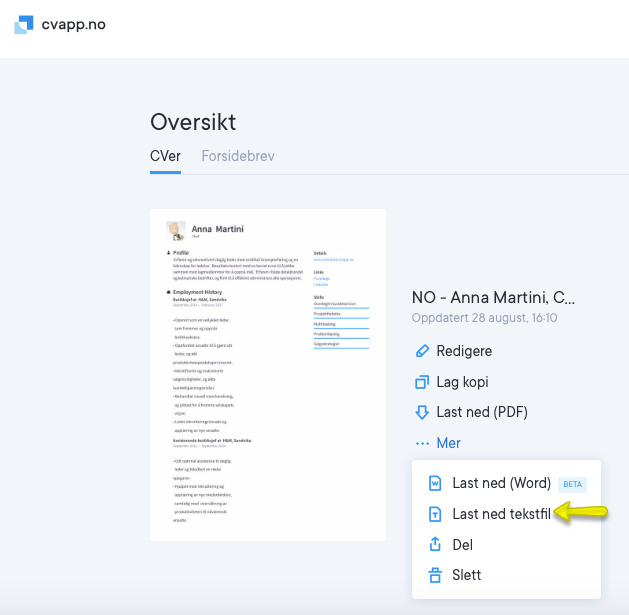Pick the Del option label

click(x=462, y=545)
